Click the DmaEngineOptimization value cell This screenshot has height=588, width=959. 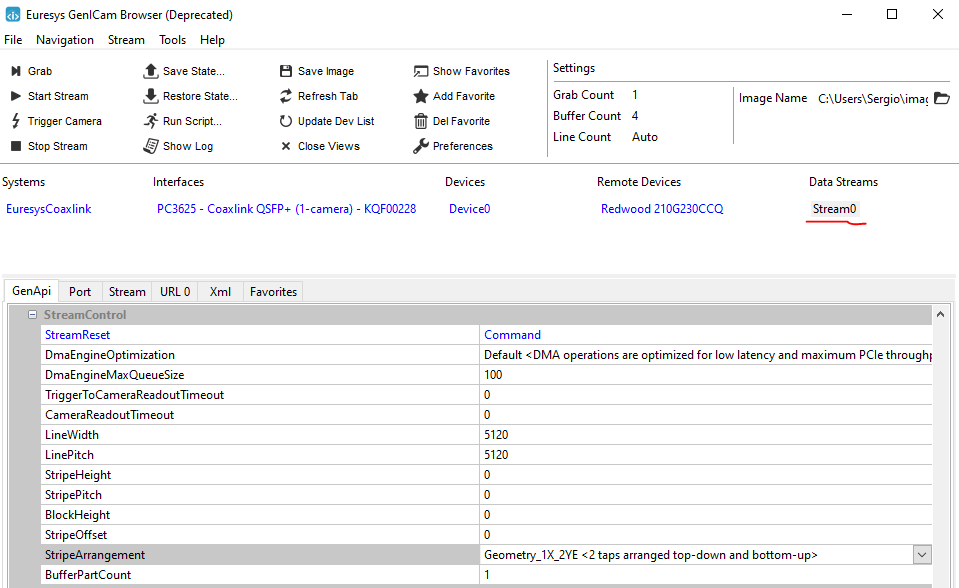tap(706, 355)
